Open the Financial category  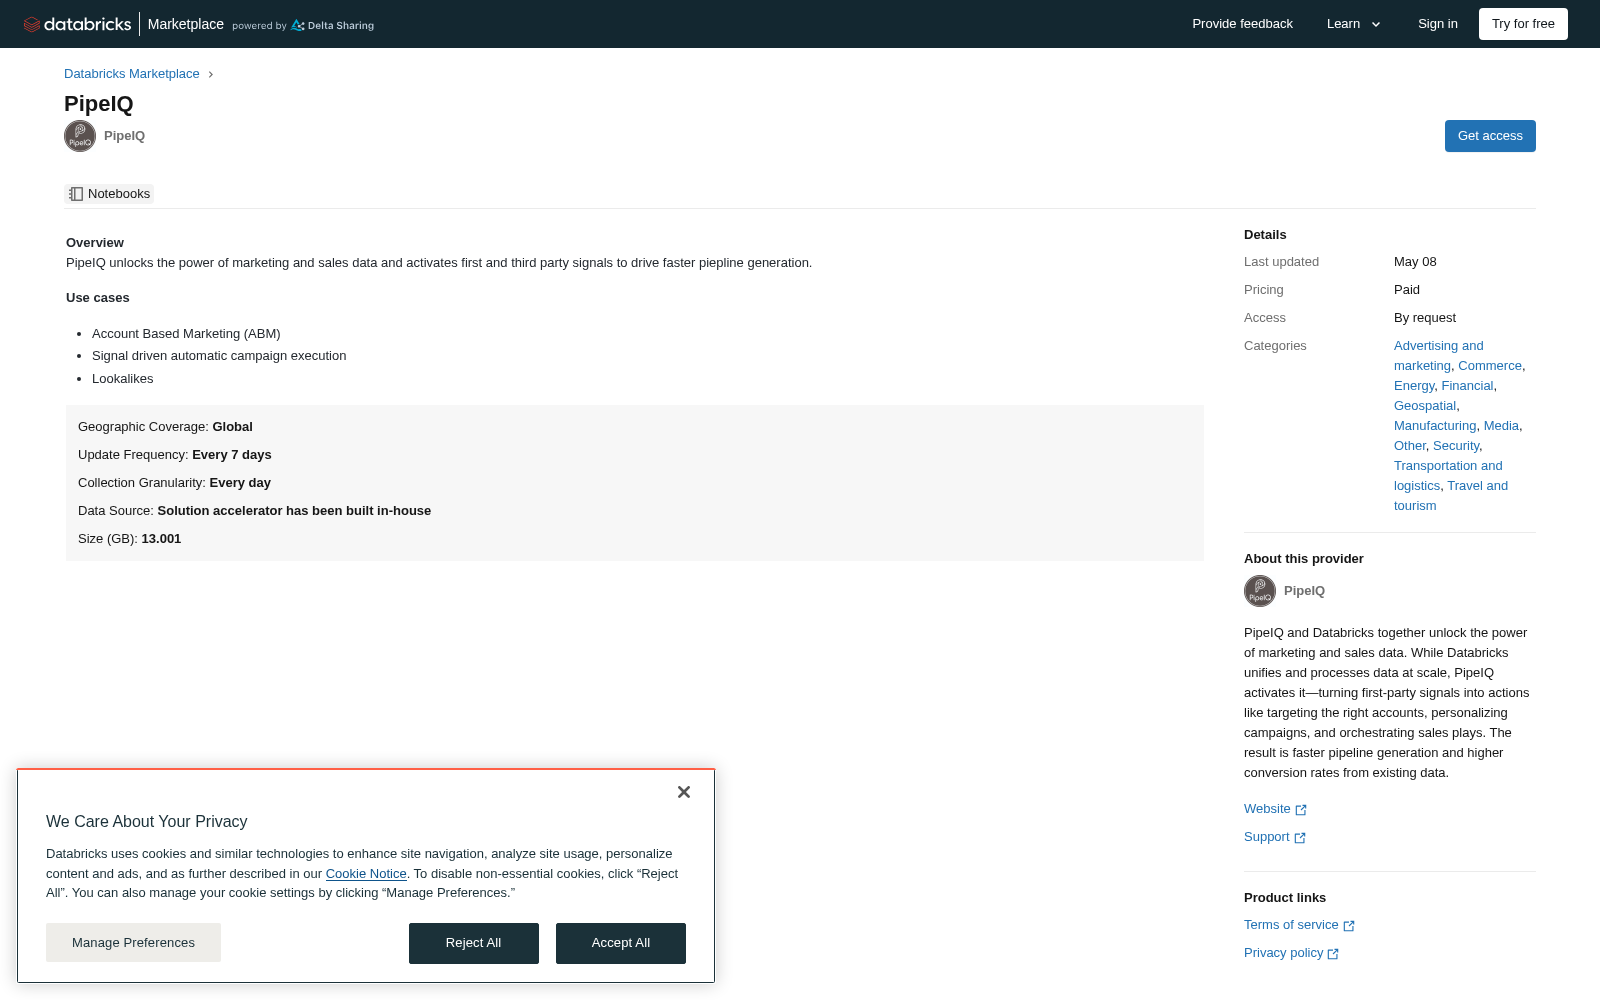click(1467, 386)
